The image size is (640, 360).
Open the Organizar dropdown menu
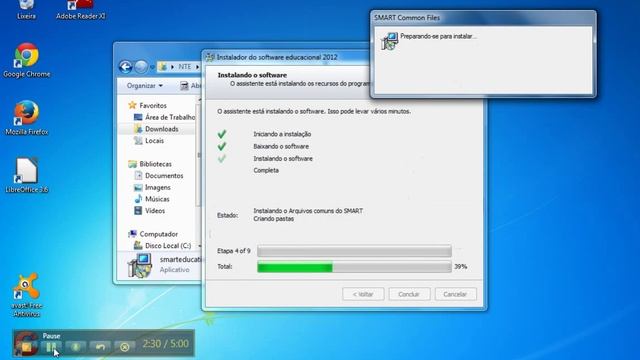(144, 86)
